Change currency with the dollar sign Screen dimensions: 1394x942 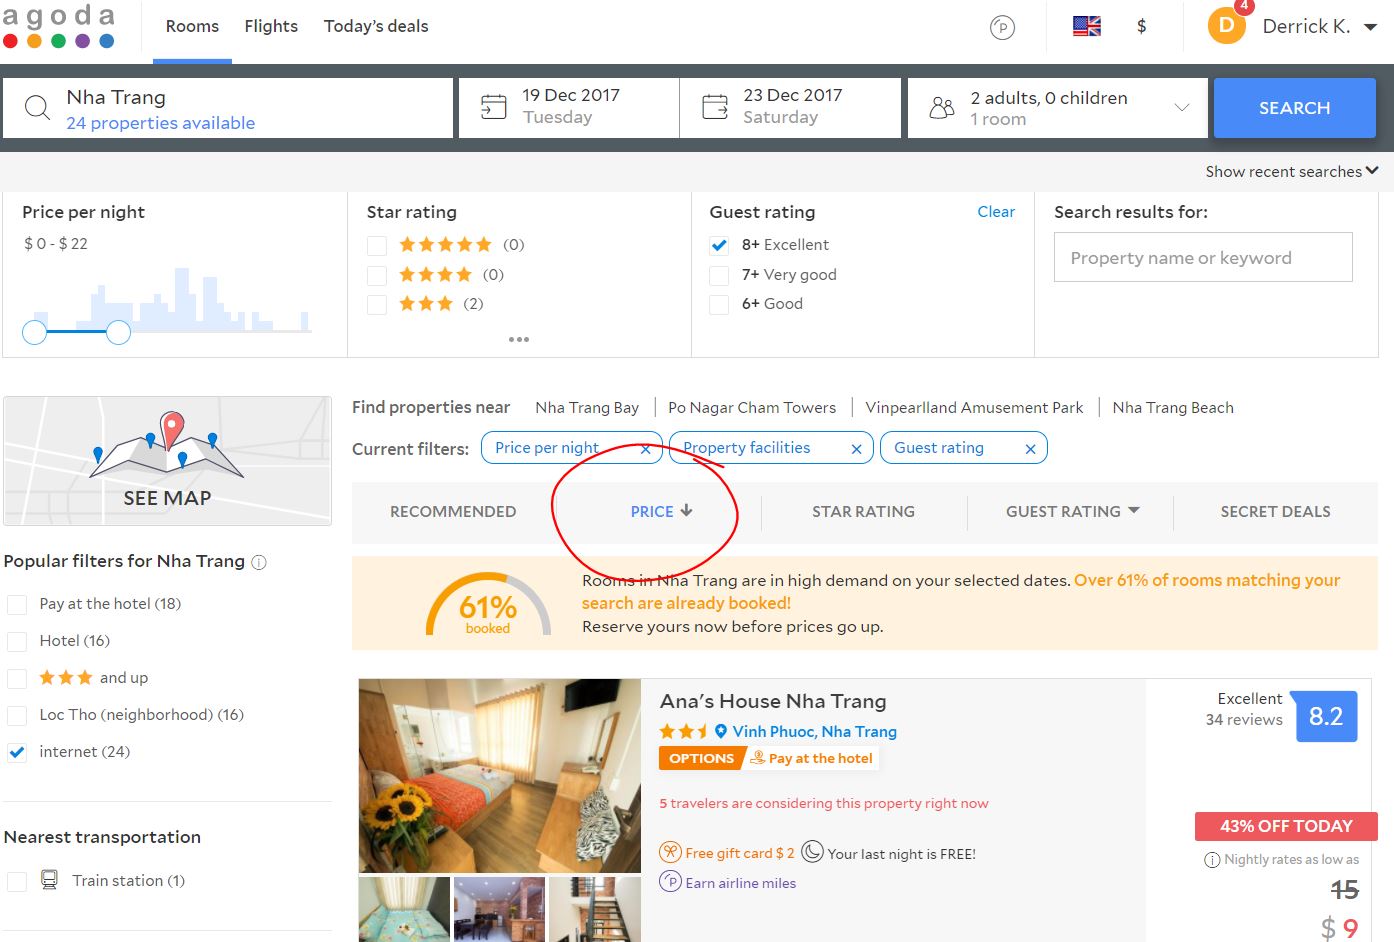1141,27
